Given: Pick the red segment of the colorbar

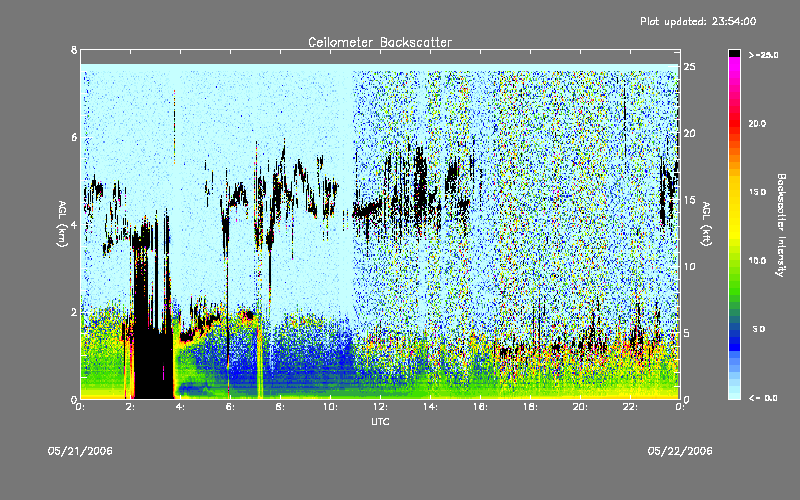Looking at the screenshot, I should coord(734,122).
